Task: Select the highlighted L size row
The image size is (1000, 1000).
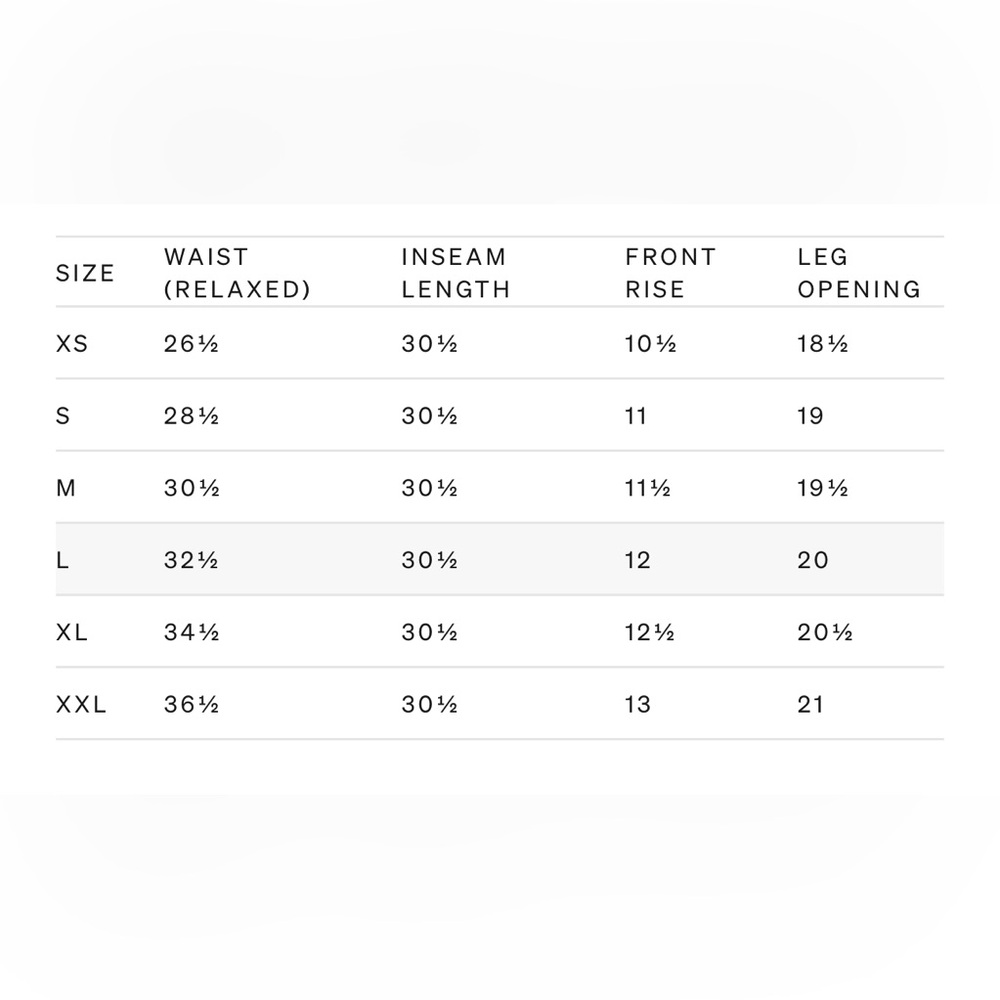Action: coord(499,559)
